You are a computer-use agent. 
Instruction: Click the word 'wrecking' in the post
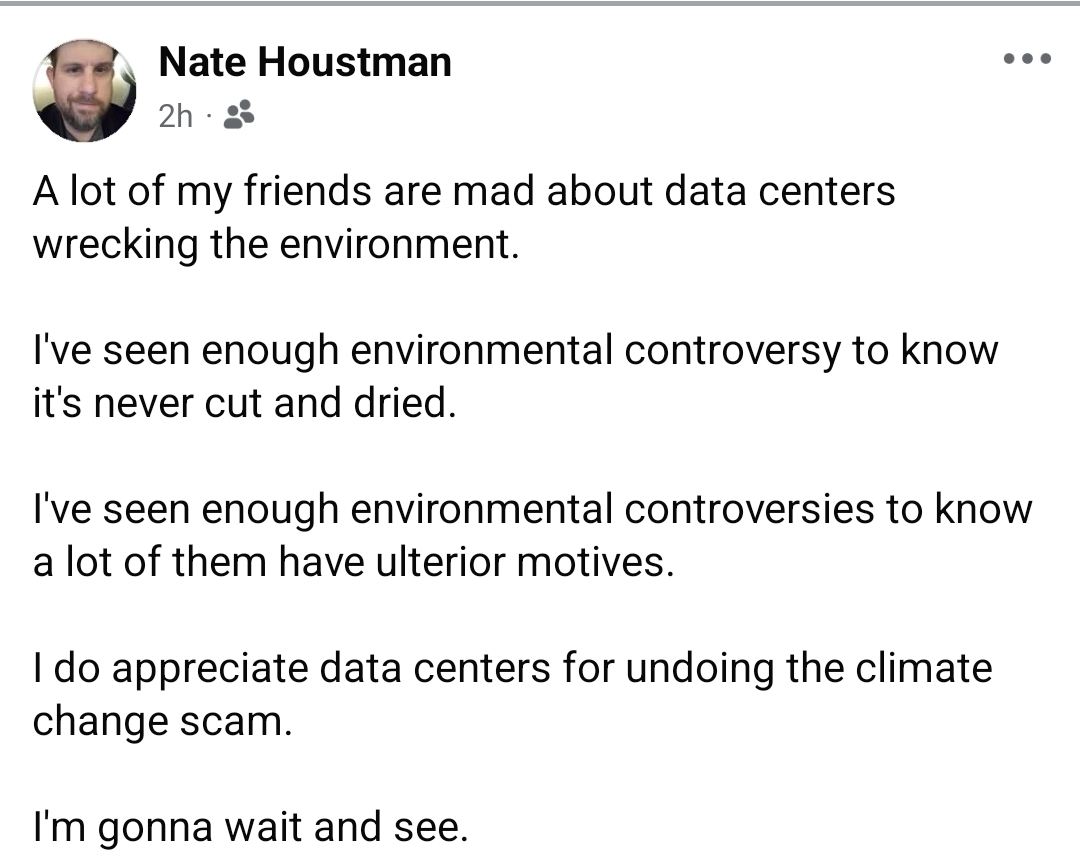pyautogui.click(x=116, y=245)
